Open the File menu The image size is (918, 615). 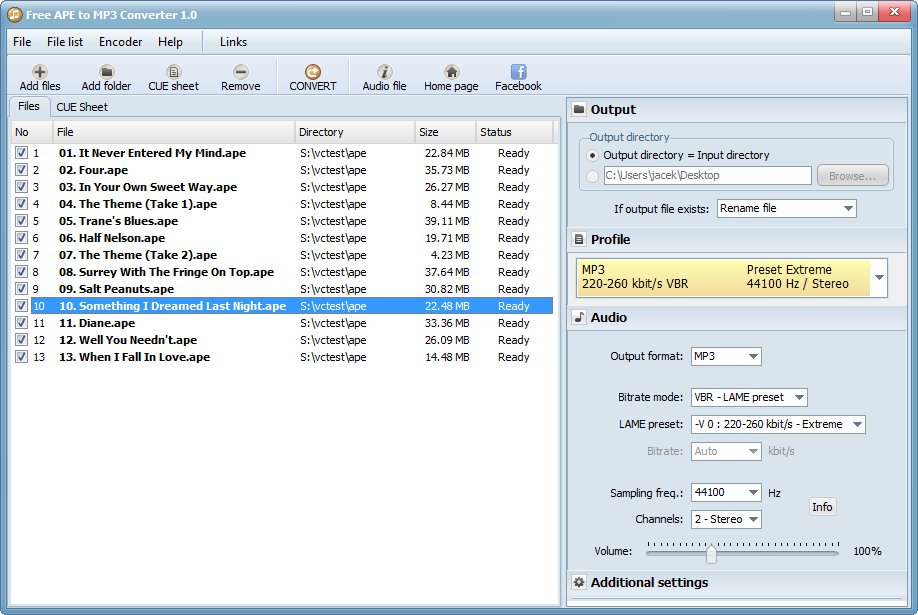click(22, 42)
